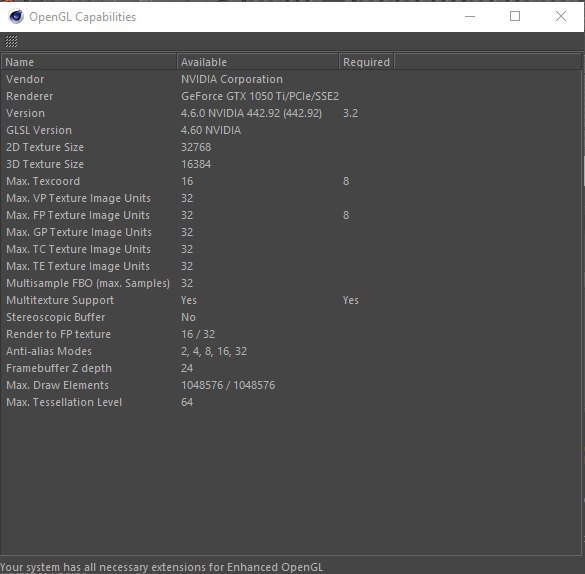Click the Required column header

pyautogui.click(x=366, y=62)
